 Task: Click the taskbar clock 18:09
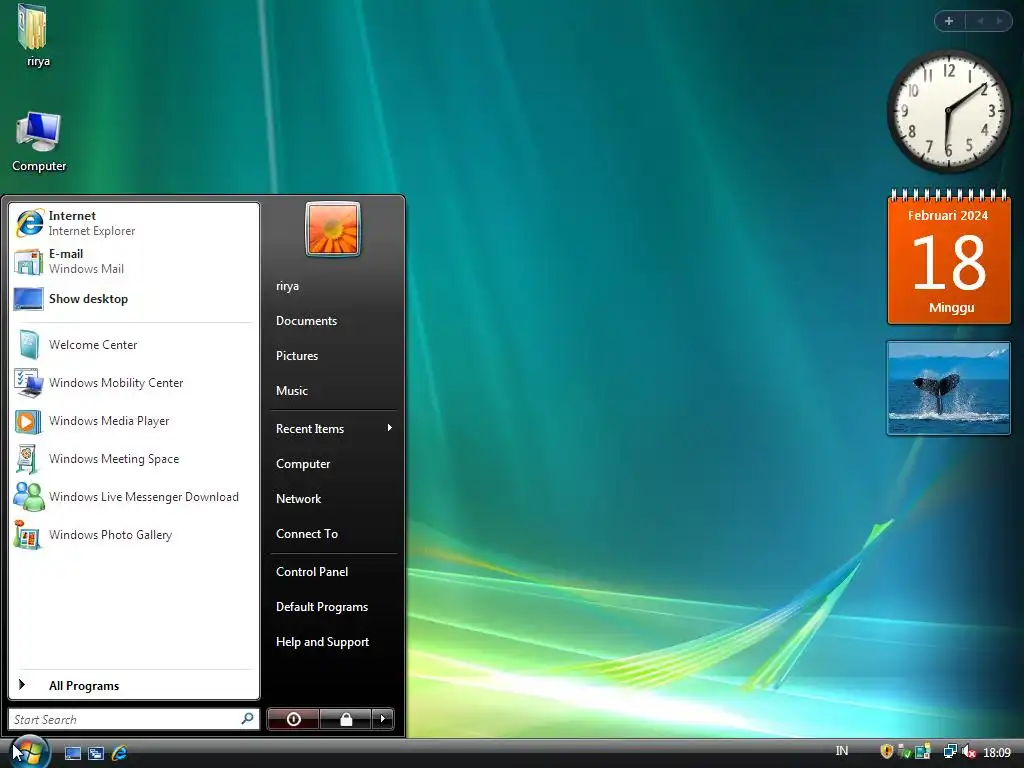(997, 752)
